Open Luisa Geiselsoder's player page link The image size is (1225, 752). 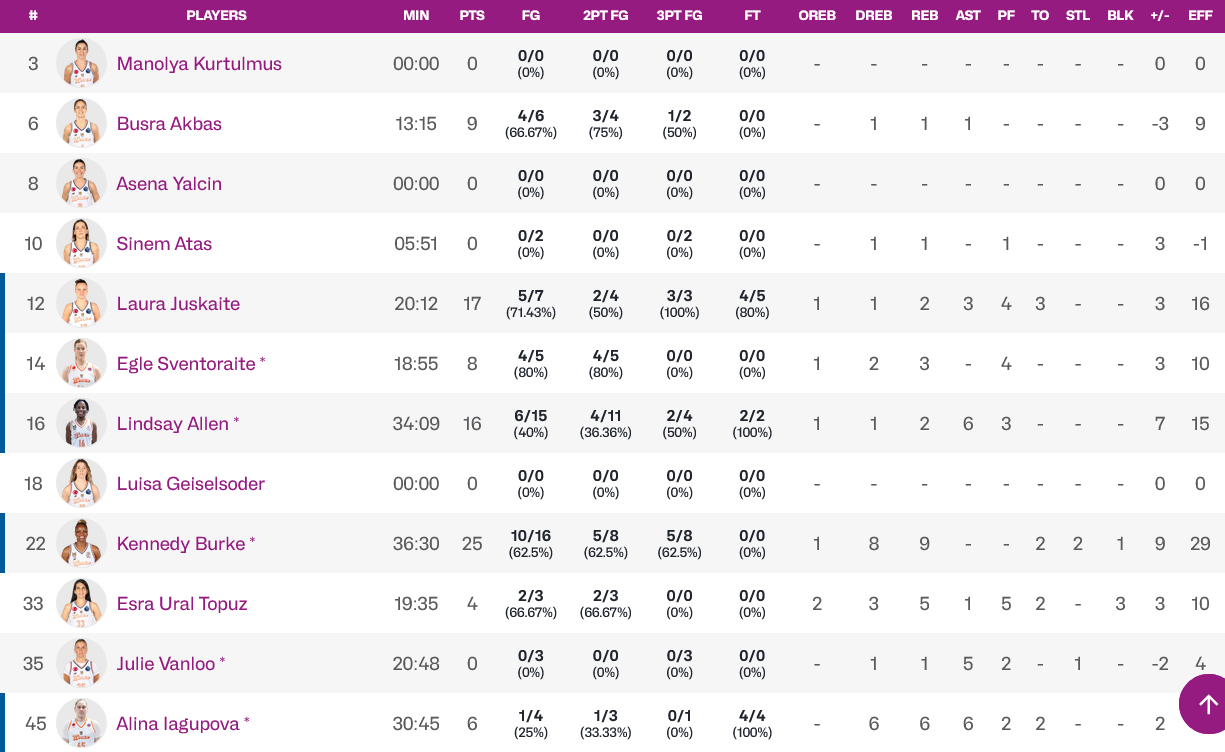[x=190, y=483]
